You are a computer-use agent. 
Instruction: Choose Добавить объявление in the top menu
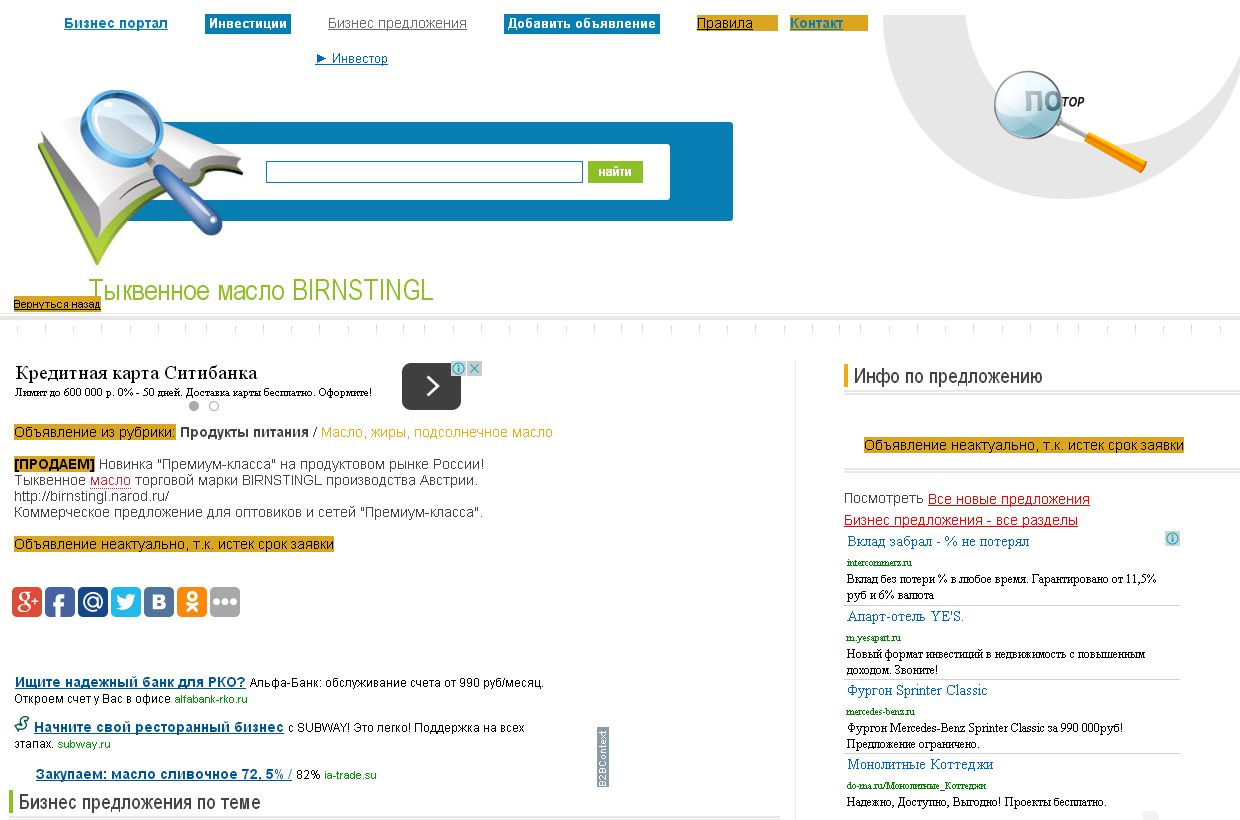coord(582,23)
